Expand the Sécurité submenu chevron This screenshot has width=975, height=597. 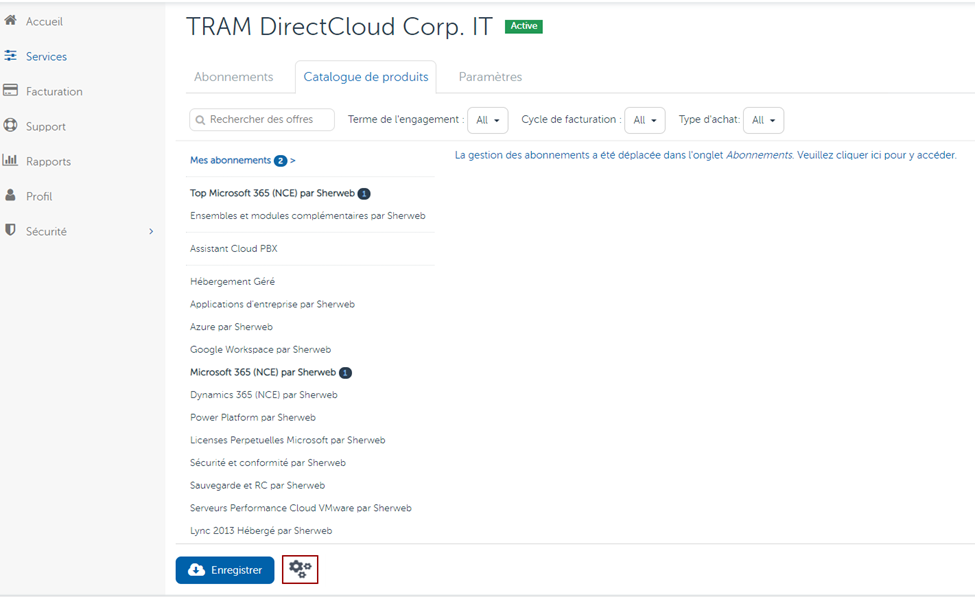pyautogui.click(x=151, y=231)
